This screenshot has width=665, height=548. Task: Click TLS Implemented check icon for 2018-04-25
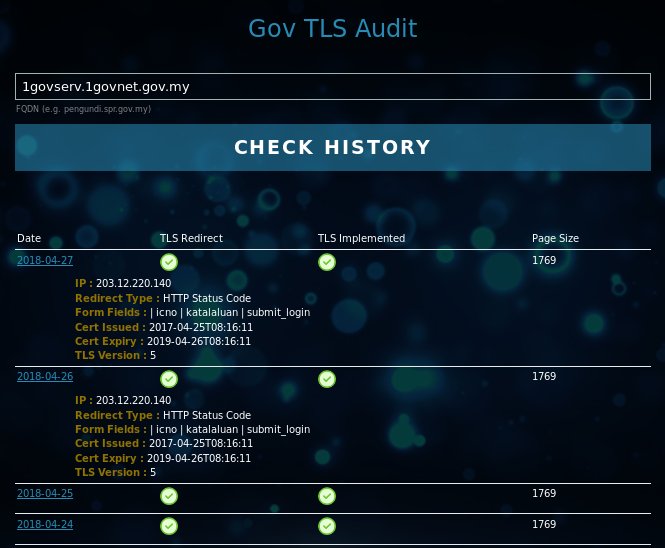pyautogui.click(x=327, y=496)
